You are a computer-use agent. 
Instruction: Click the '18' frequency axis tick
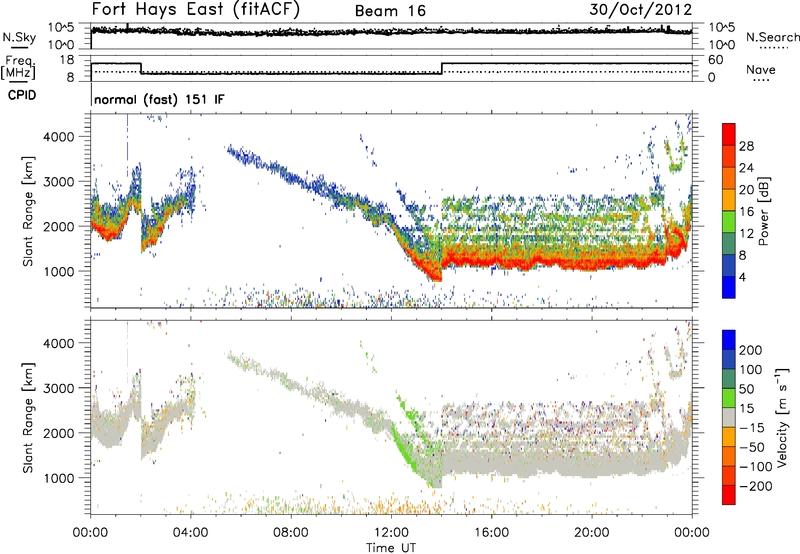[67, 60]
